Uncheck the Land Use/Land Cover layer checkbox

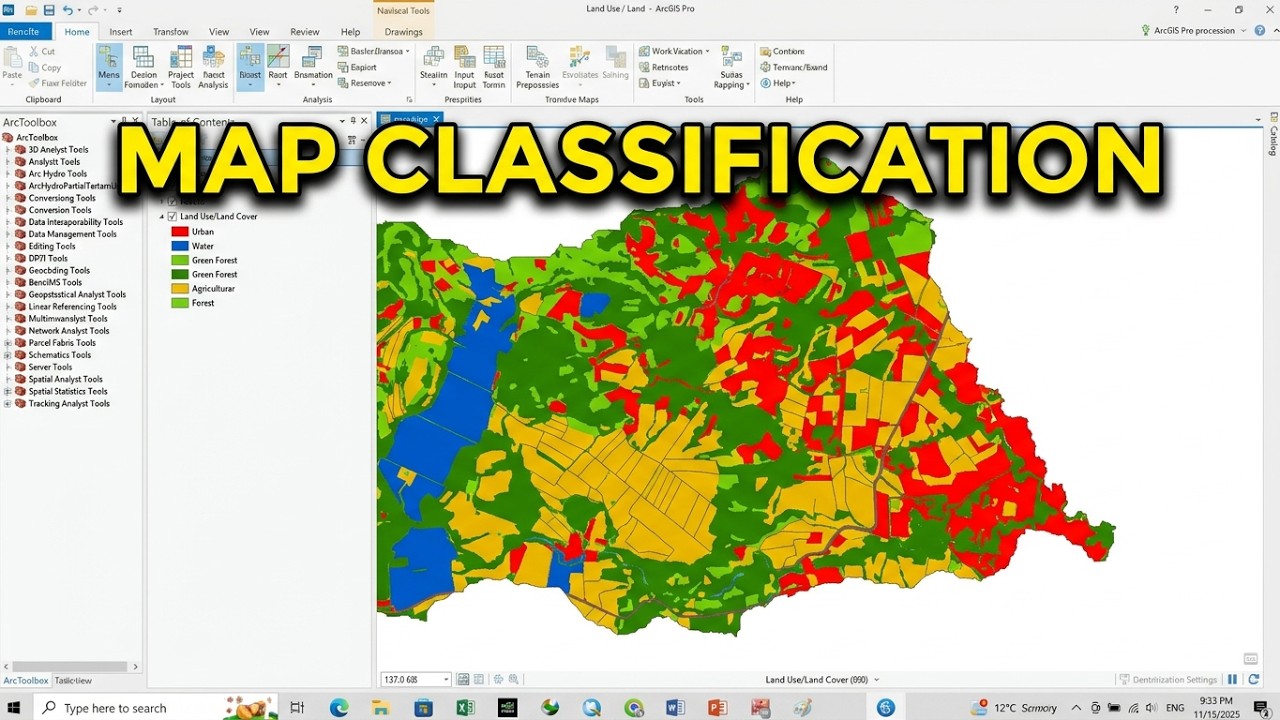[172, 217]
